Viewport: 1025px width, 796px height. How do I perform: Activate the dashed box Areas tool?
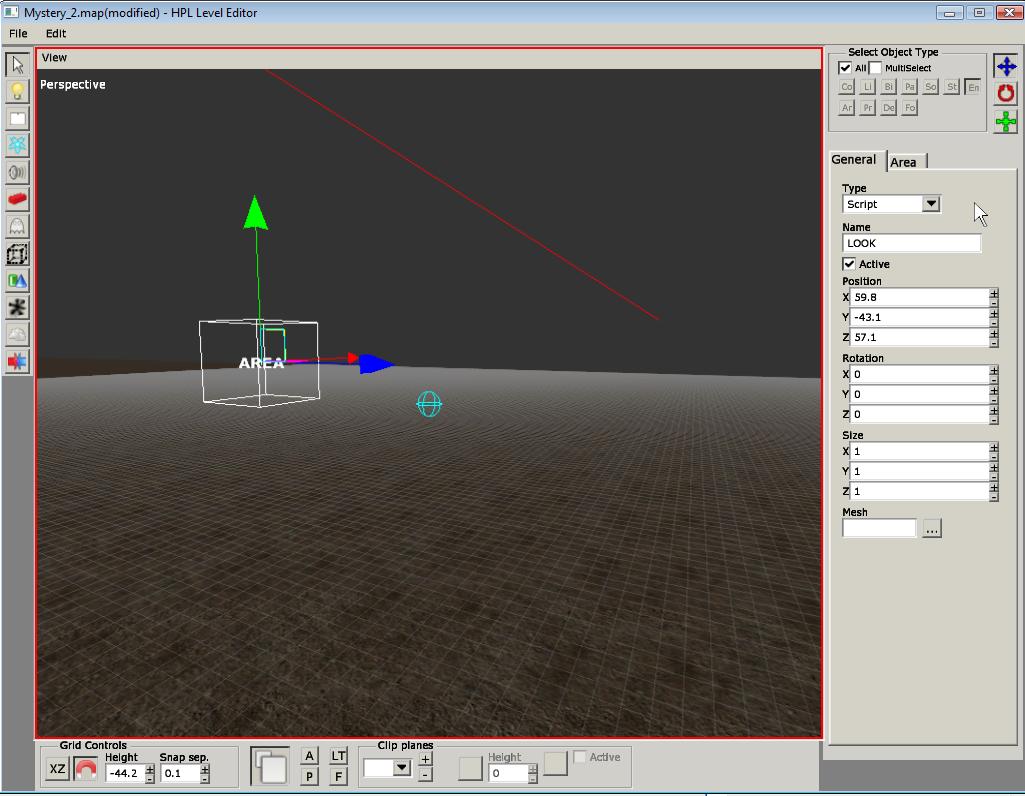[17, 254]
